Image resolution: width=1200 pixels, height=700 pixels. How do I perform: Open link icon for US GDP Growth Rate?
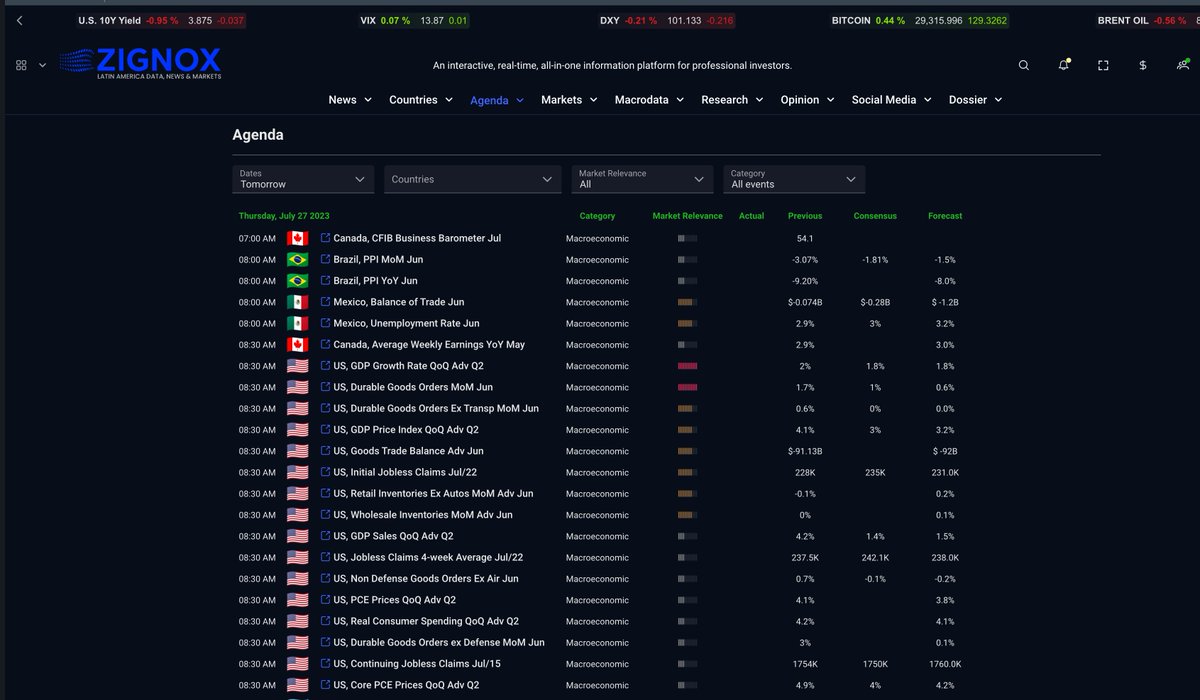click(x=325, y=366)
